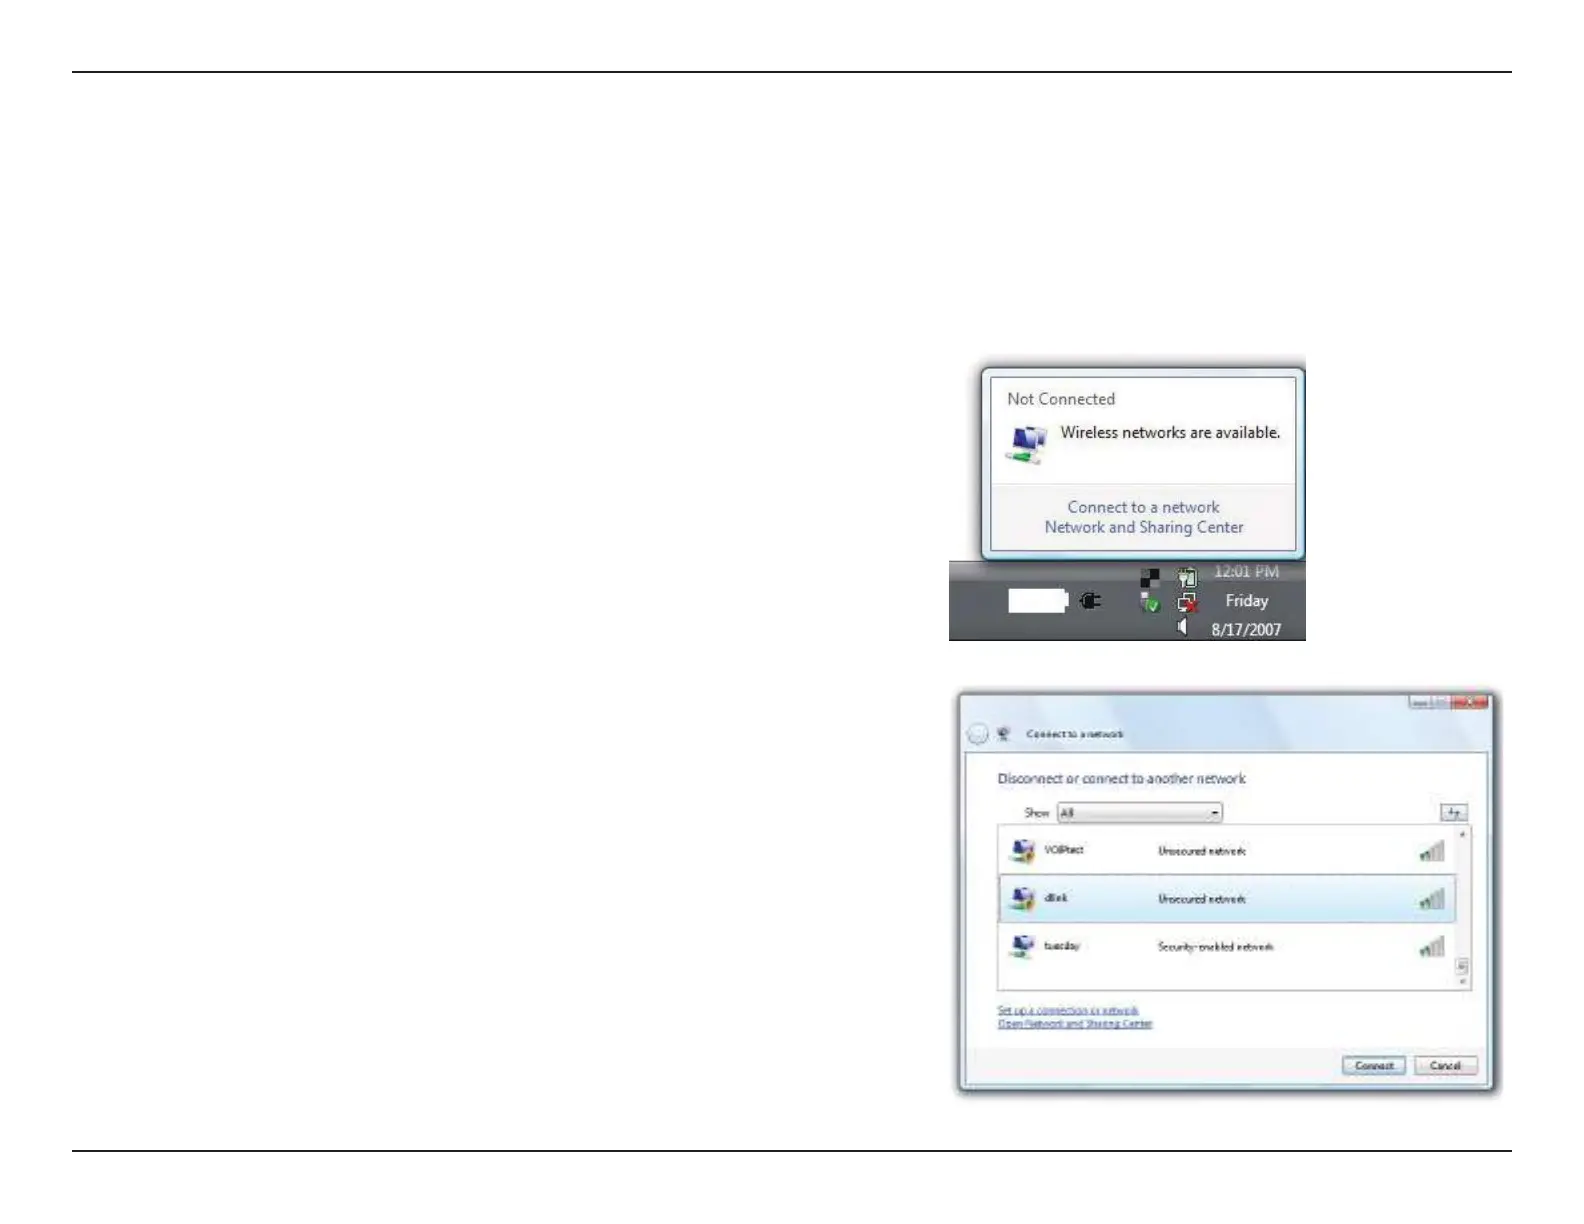Click the volume speaker tray icon
The height and width of the screenshot is (1224, 1584).
point(1183,627)
